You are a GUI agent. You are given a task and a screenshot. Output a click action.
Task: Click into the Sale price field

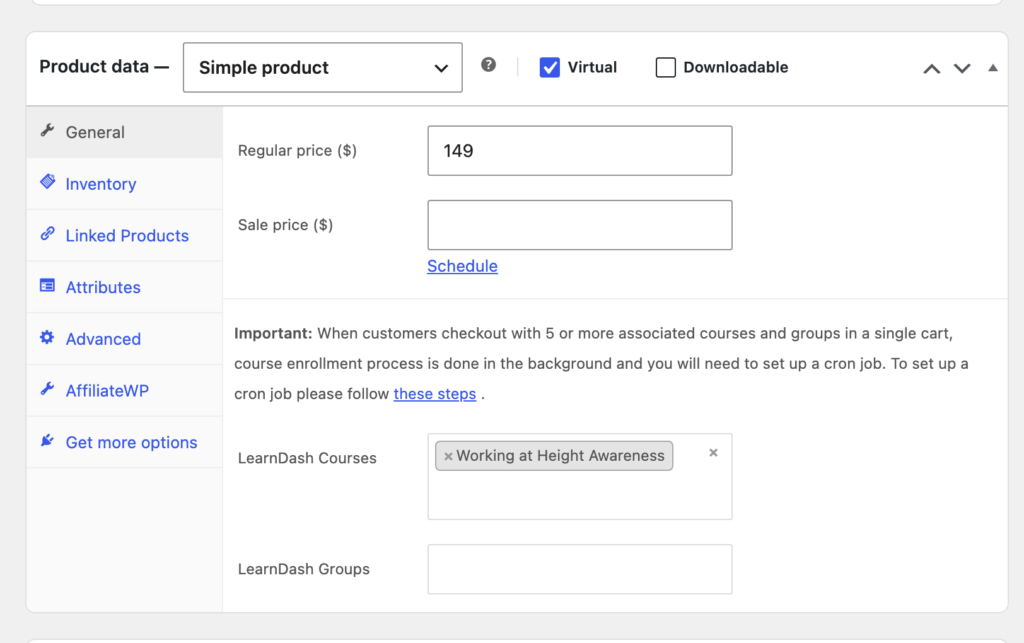pyautogui.click(x=580, y=225)
